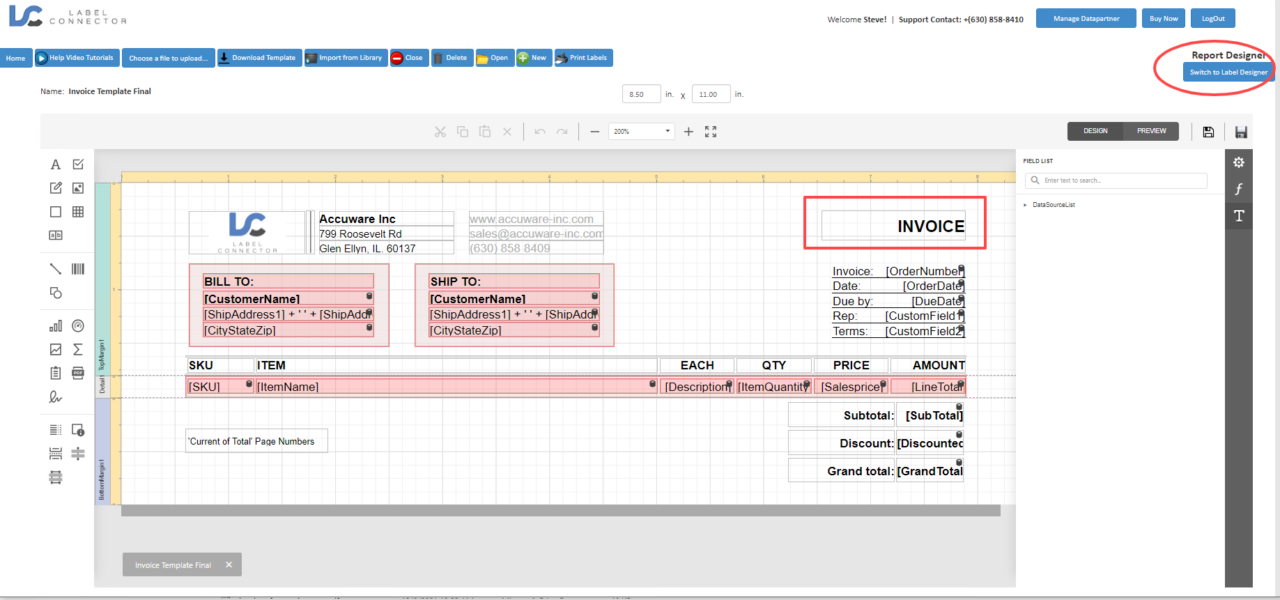
Task: Select the Picture Box control in toolbox
Action: [78, 188]
